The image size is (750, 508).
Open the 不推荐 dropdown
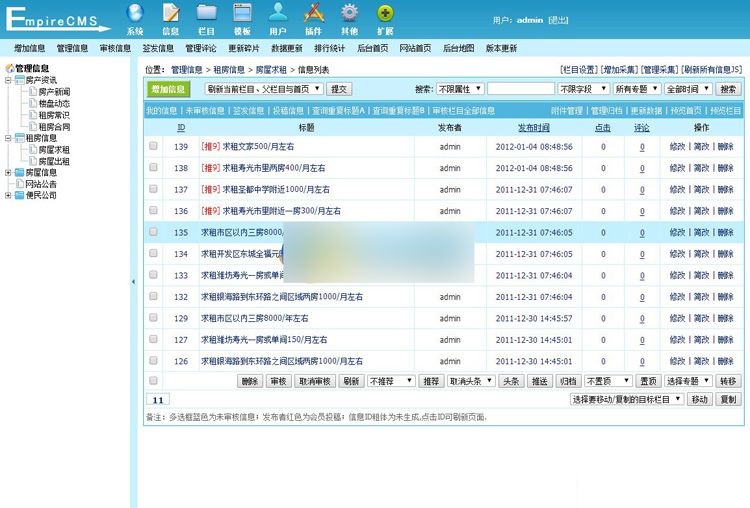point(391,381)
